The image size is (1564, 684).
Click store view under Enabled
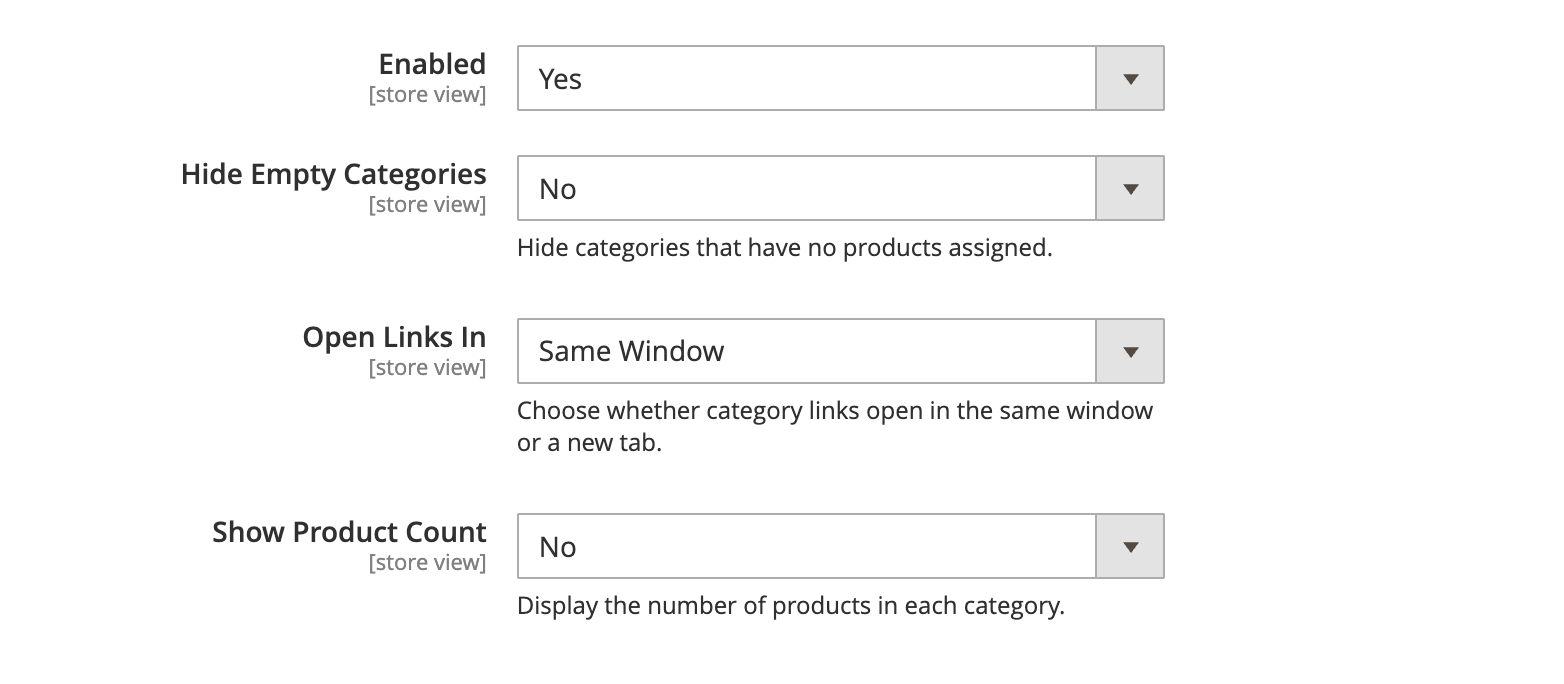click(427, 94)
